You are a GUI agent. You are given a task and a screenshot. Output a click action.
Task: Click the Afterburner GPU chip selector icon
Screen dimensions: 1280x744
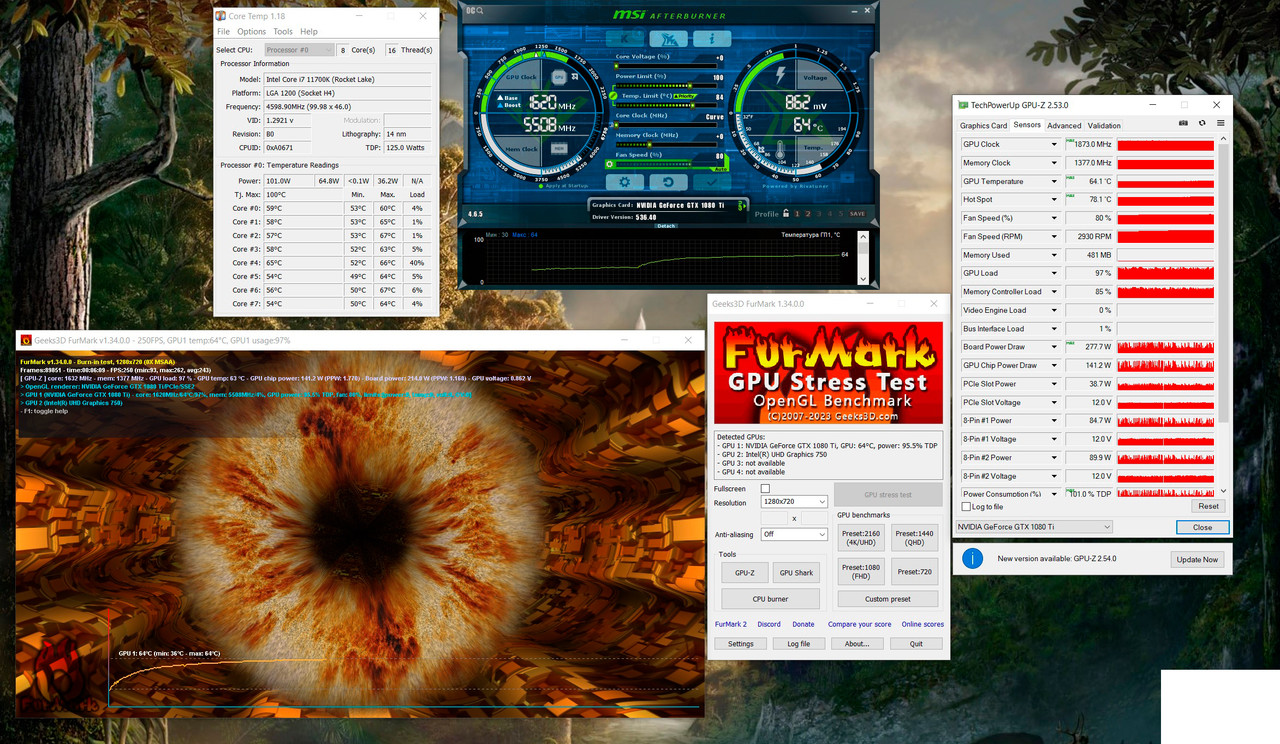click(559, 77)
